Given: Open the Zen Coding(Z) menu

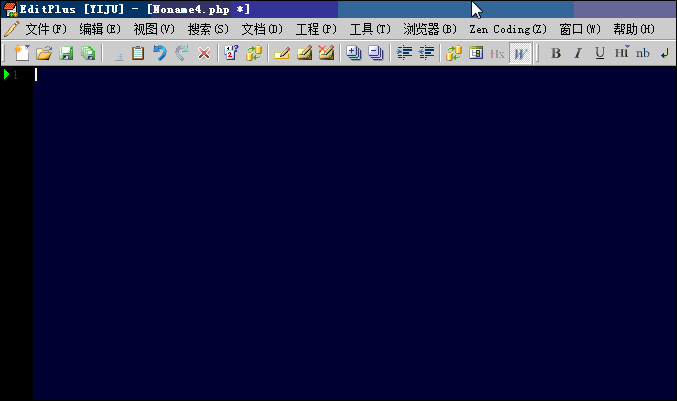Looking at the screenshot, I should (508, 29).
